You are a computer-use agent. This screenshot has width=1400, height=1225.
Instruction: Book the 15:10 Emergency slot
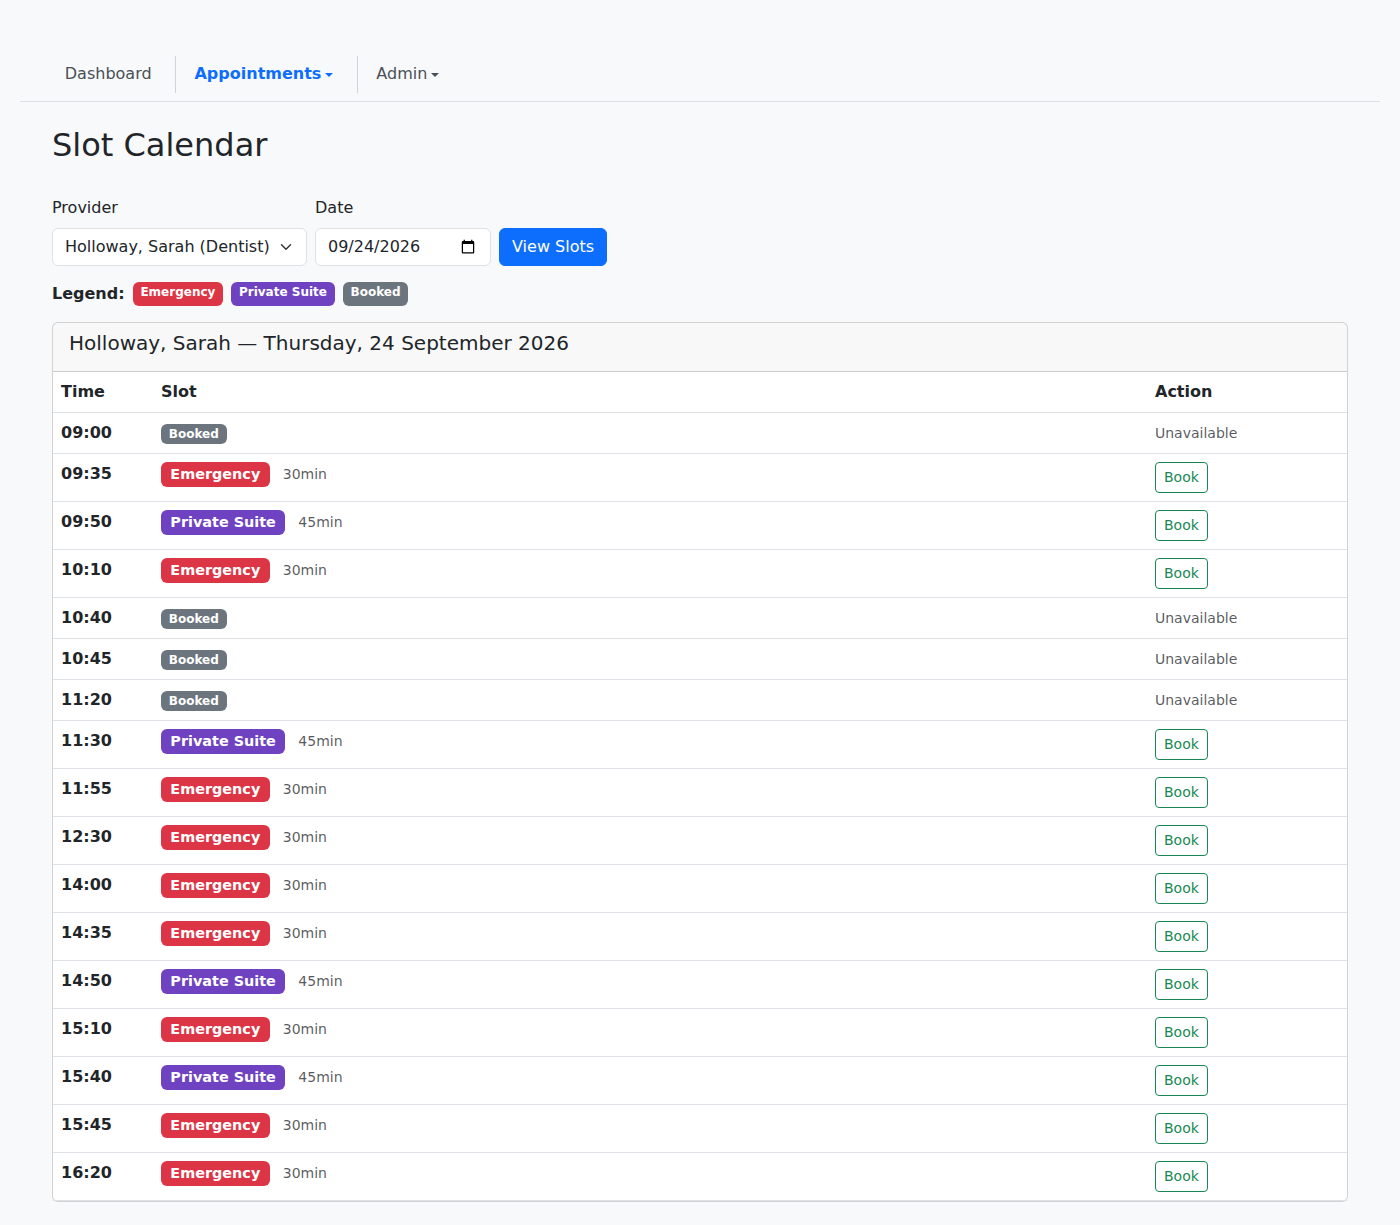coord(1181,1033)
